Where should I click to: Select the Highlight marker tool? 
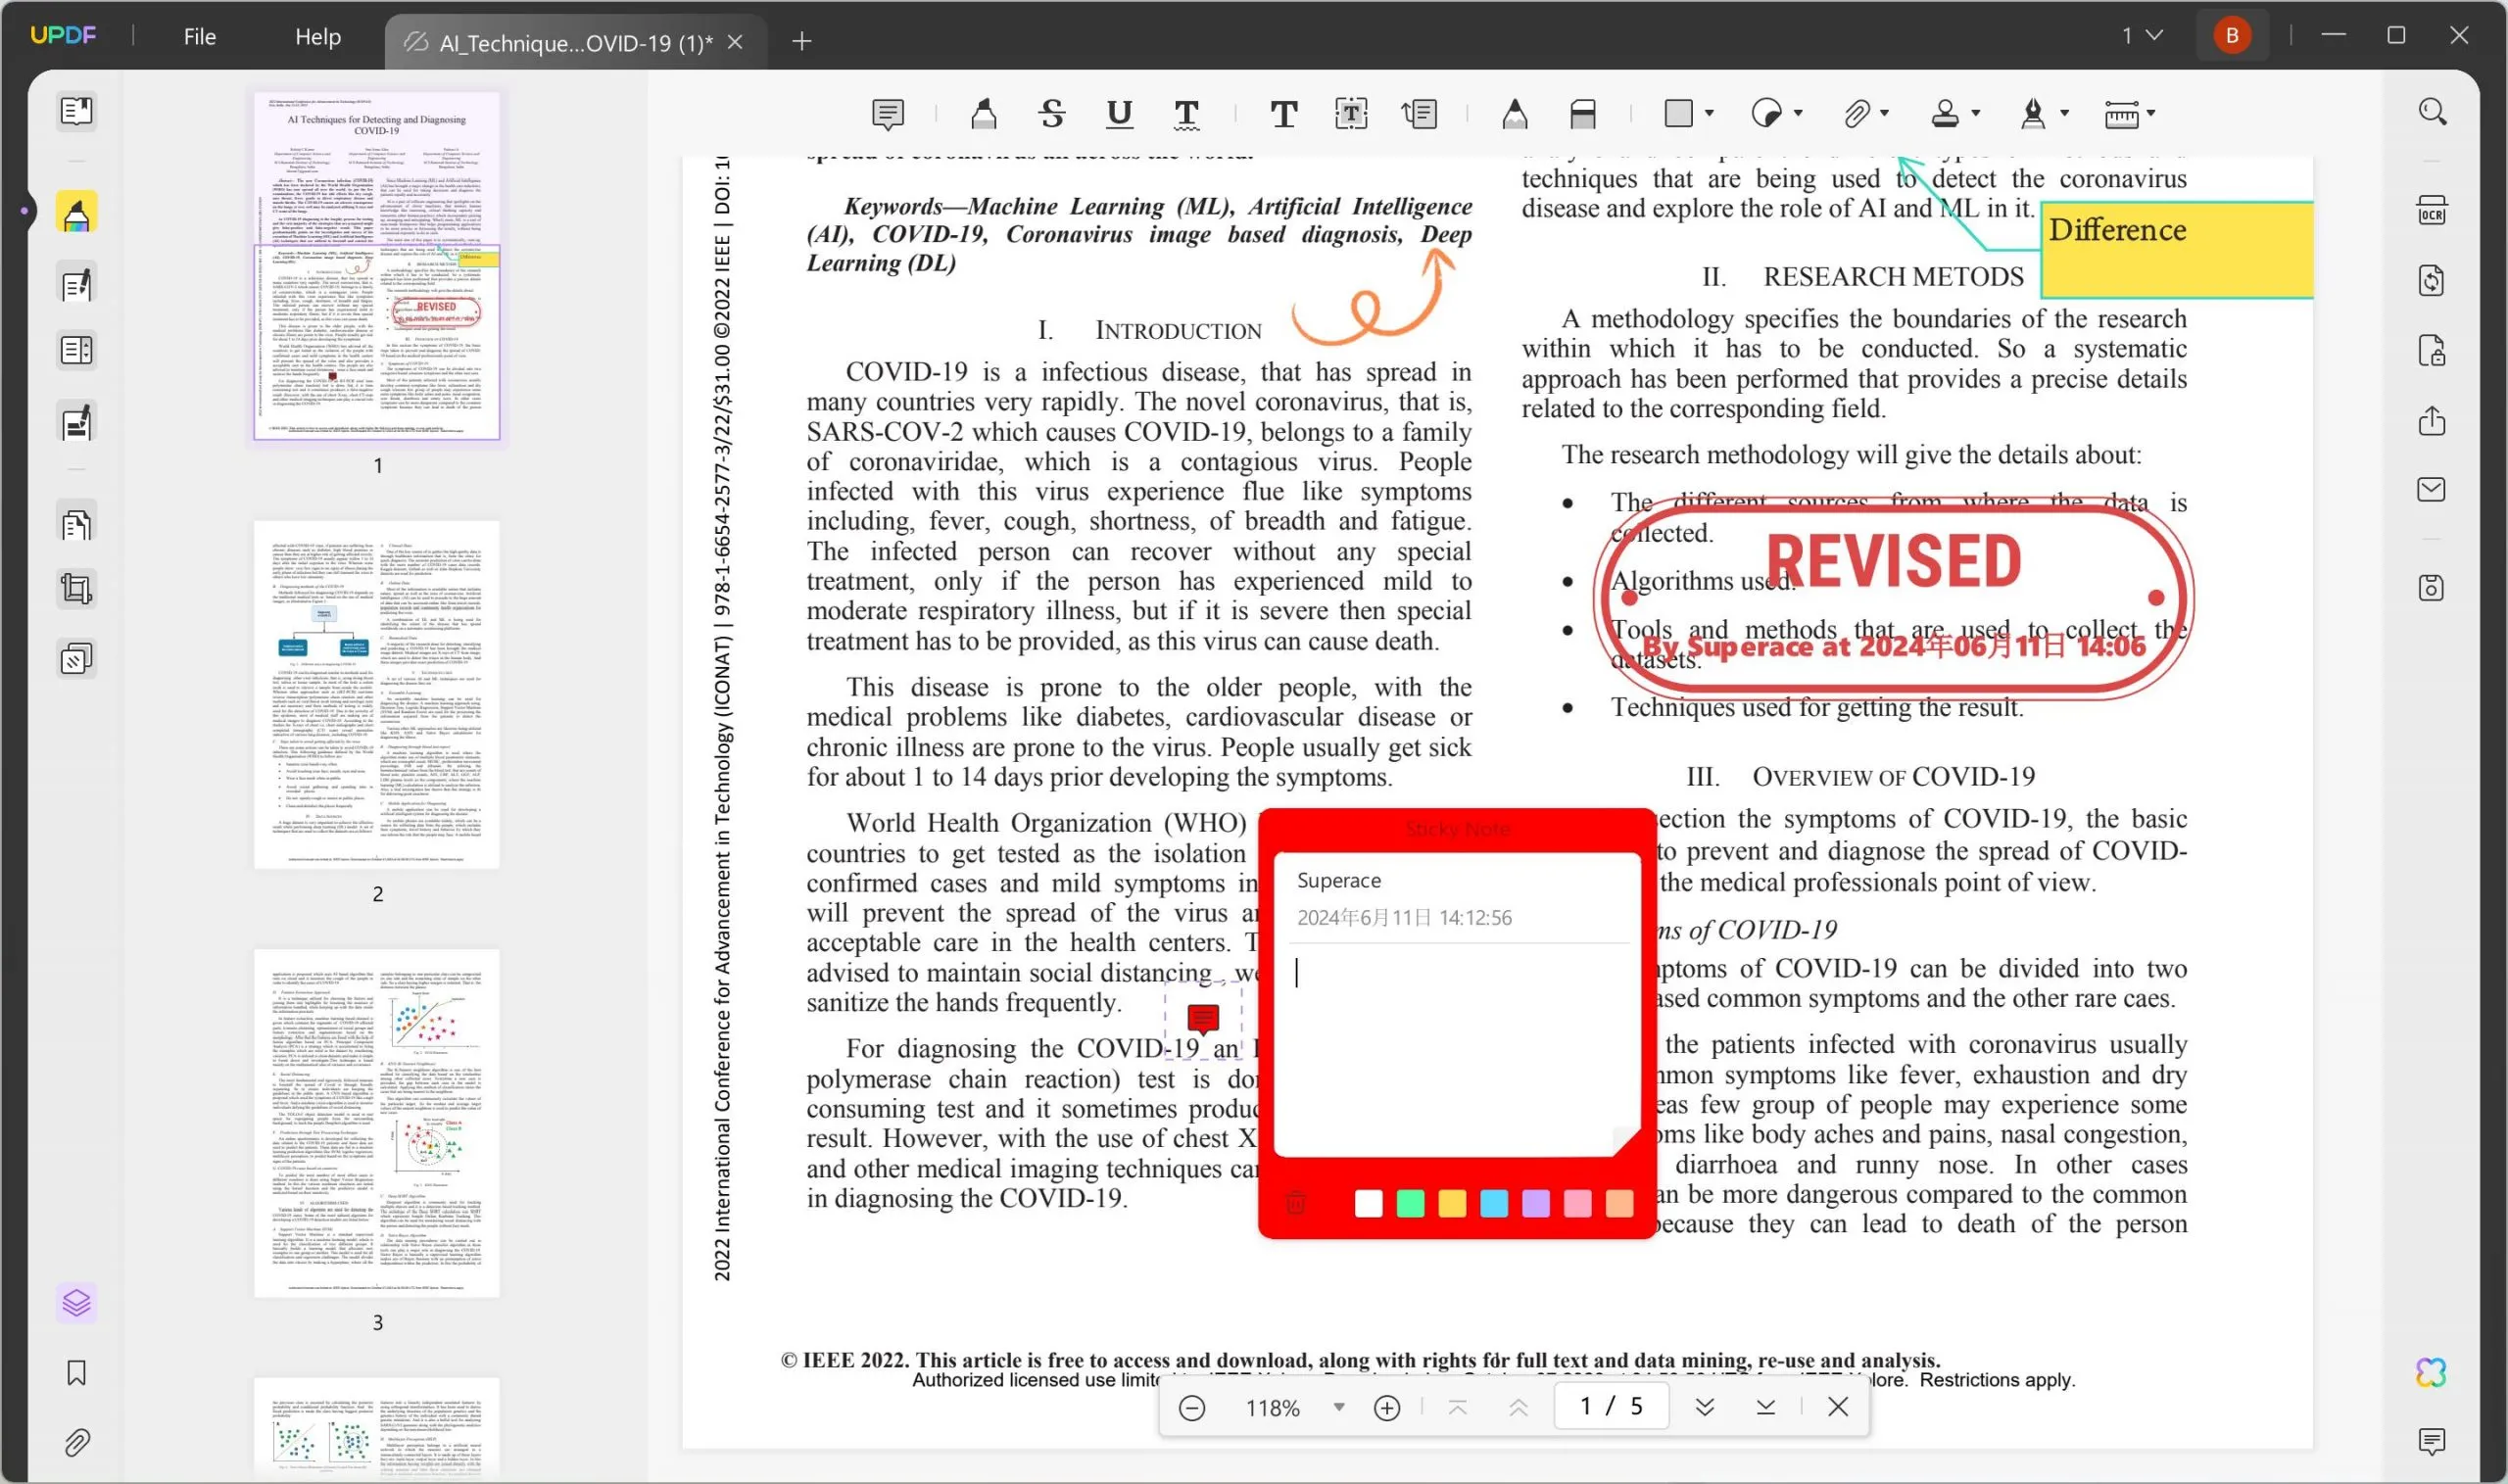(983, 114)
